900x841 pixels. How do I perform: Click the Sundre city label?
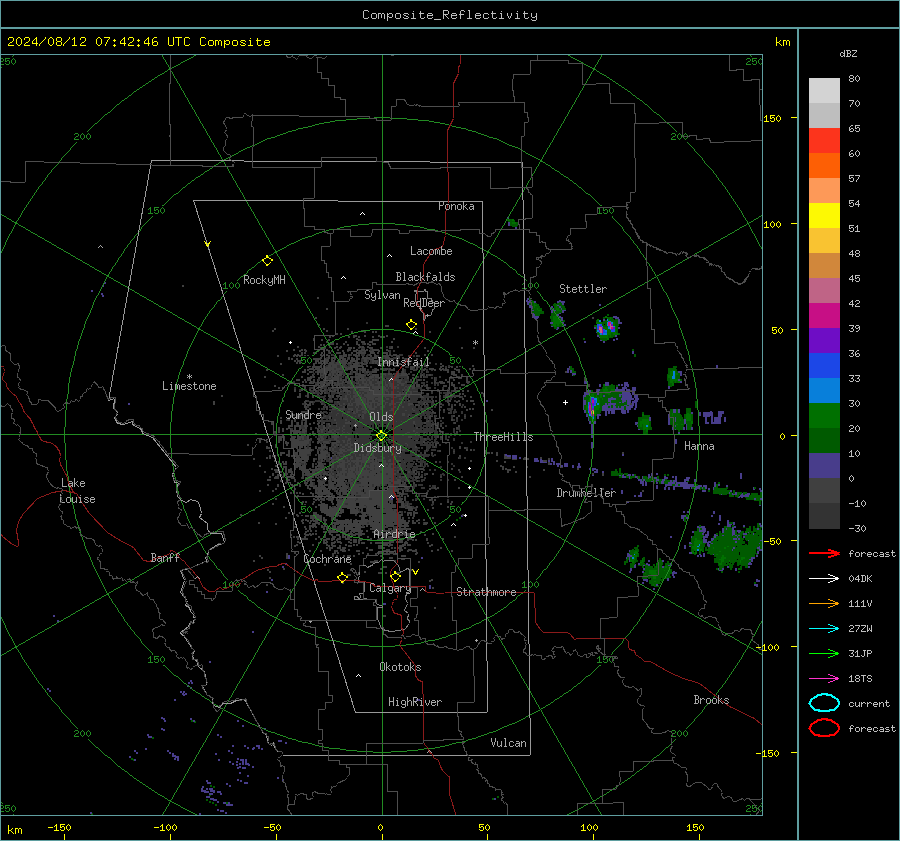[x=303, y=414]
